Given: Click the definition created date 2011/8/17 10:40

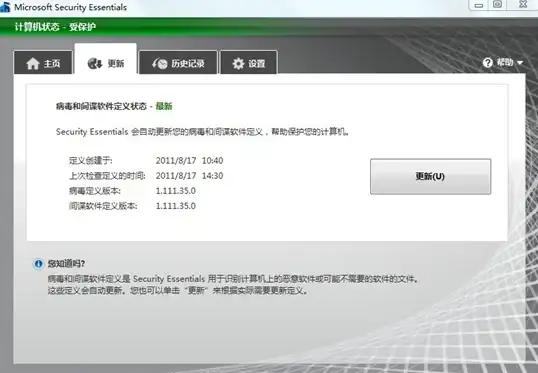Looking at the screenshot, I should [189, 160].
